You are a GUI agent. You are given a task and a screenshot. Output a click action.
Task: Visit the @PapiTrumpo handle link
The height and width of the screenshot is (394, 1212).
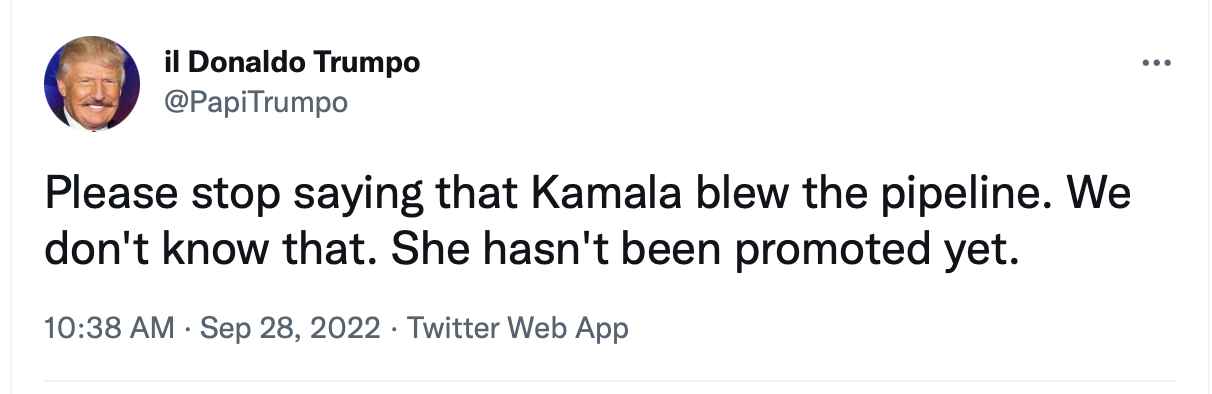pos(255,101)
